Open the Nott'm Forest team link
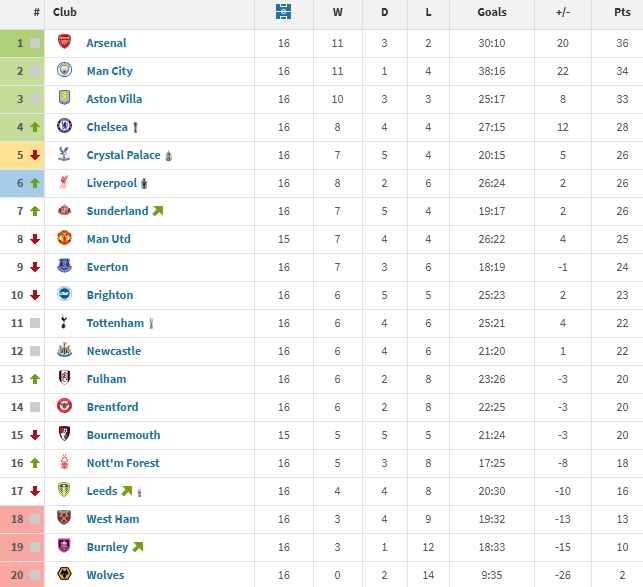The height and width of the screenshot is (587, 643). point(122,463)
